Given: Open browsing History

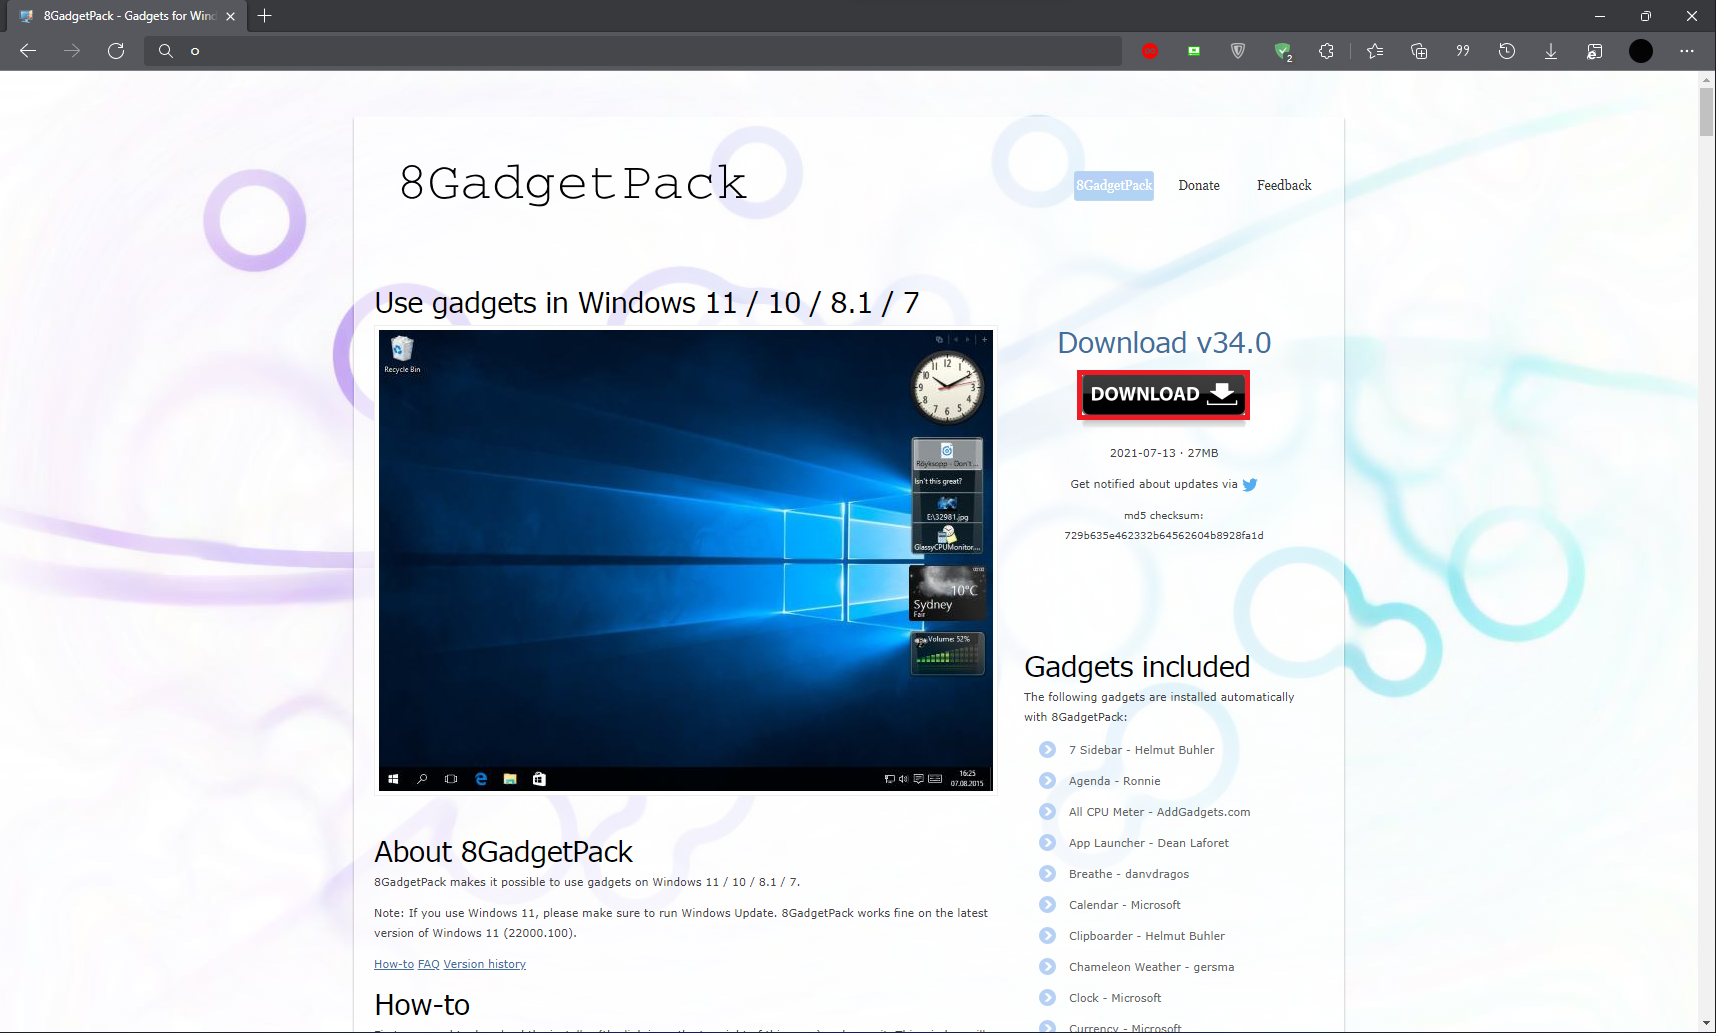Looking at the screenshot, I should (x=1507, y=51).
